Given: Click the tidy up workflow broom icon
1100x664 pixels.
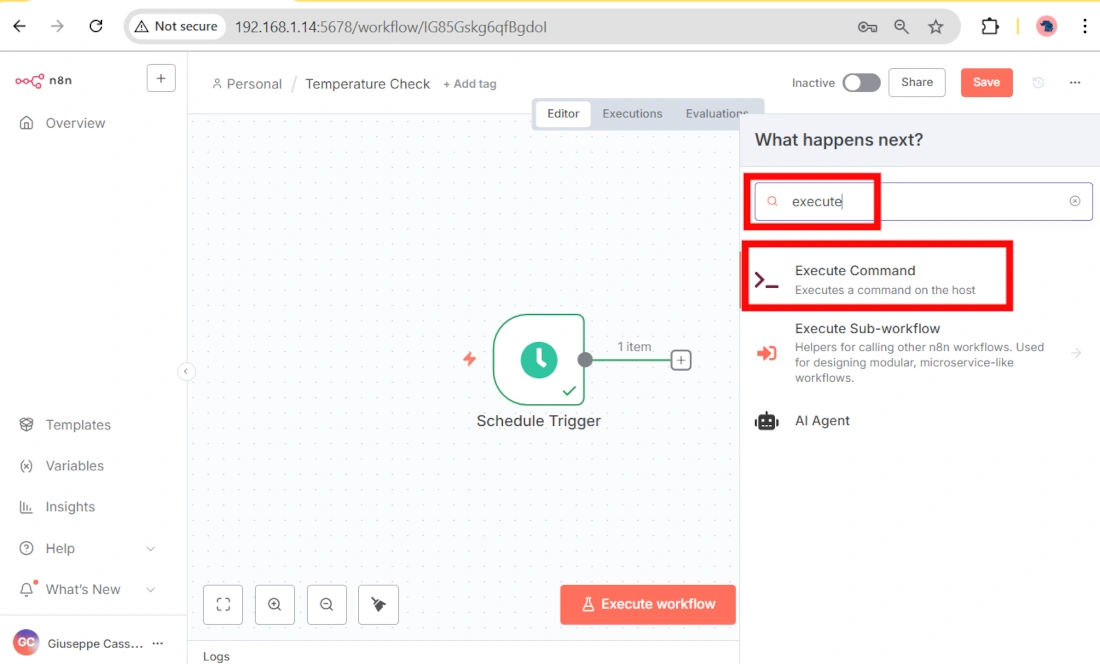Looking at the screenshot, I should [378, 604].
